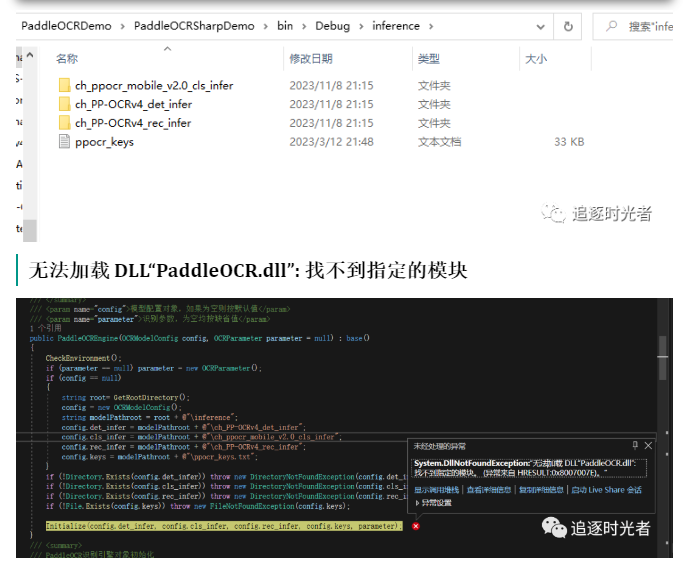
Task: Open the ch_ppocr_mobile_v2.0_cls_infer folder icon
Action: point(64,85)
